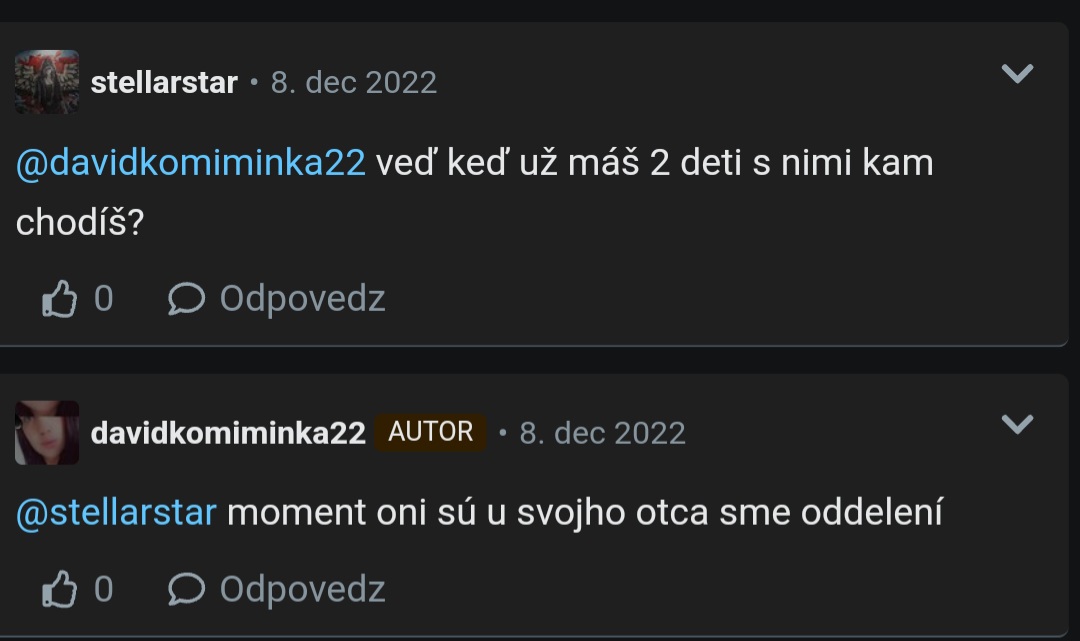Expand options chevron on stellarstar's comment
Viewport: 1080px width, 641px height.
click(x=1017, y=74)
